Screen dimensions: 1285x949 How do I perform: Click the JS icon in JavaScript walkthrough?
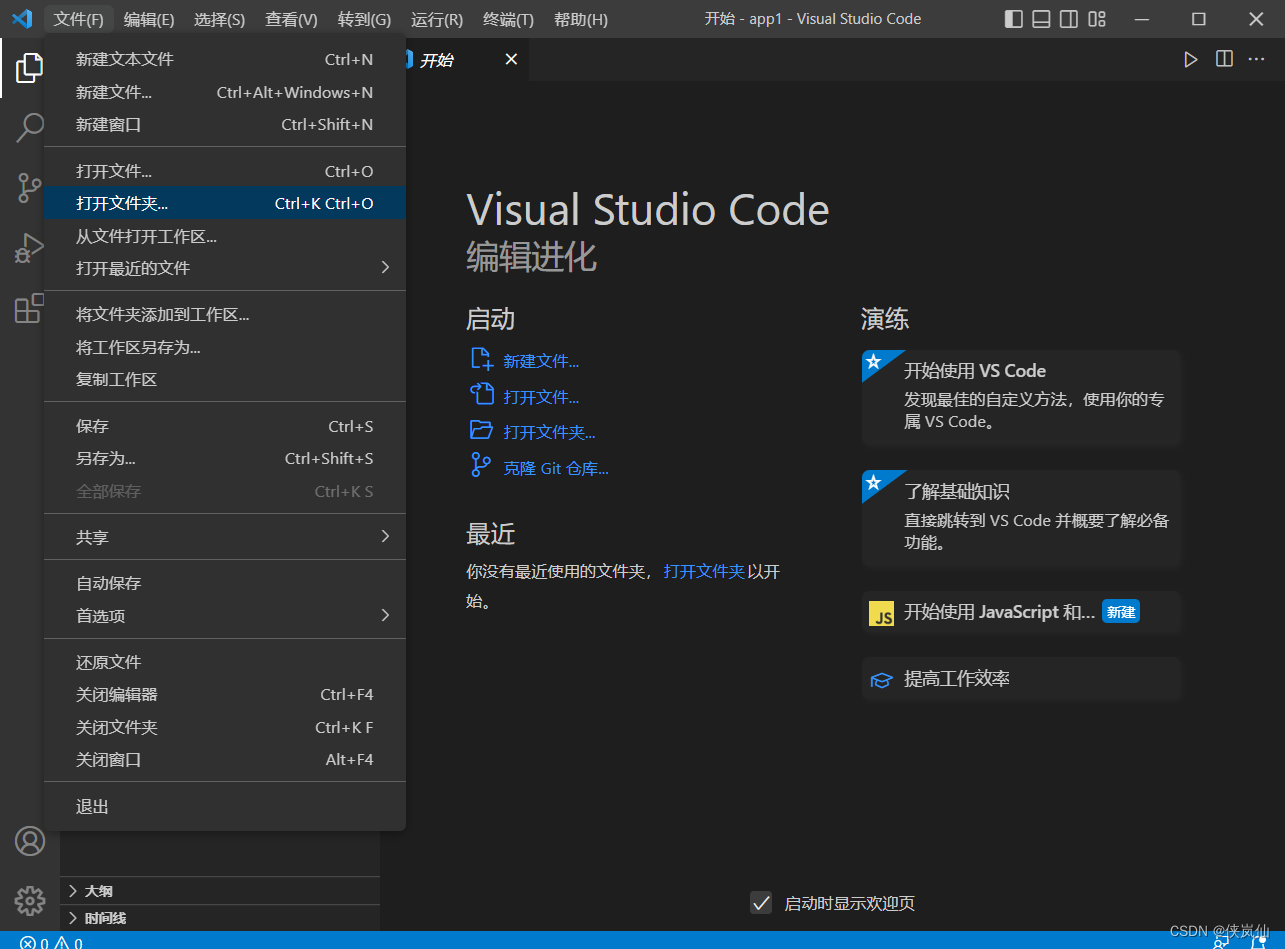(x=881, y=614)
